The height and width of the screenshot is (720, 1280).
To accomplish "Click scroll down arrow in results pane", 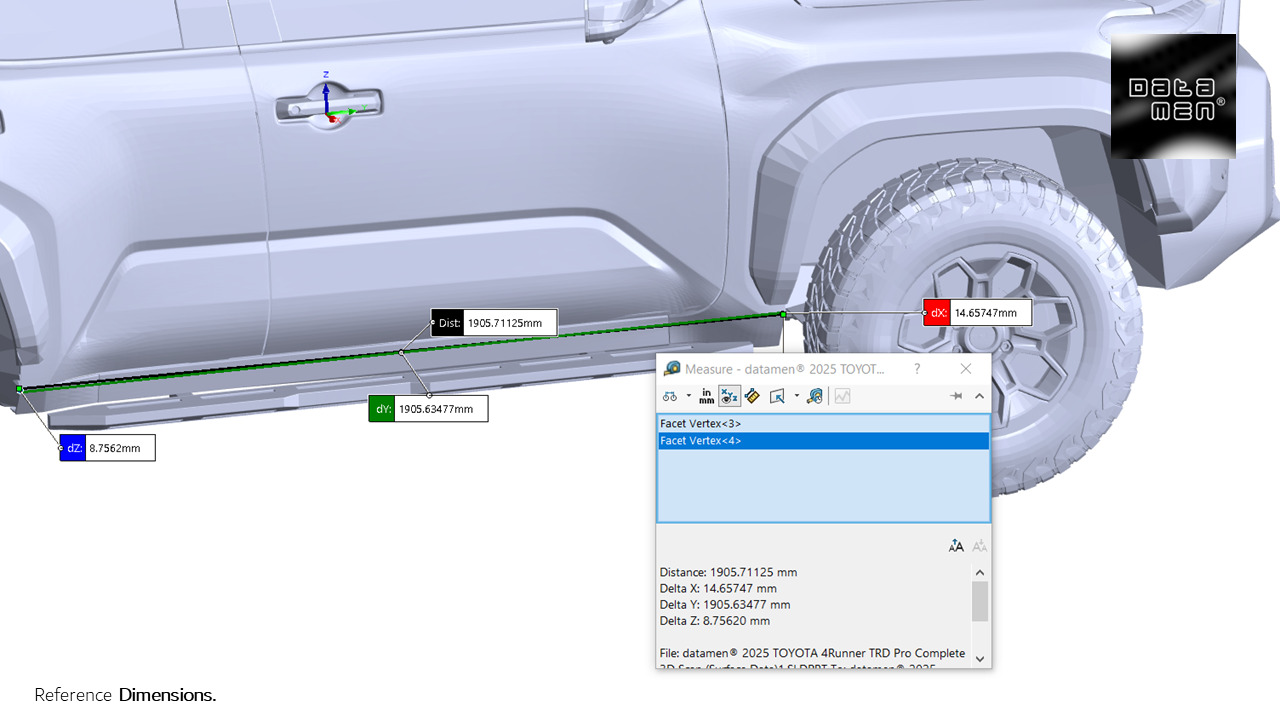I will [980, 659].
